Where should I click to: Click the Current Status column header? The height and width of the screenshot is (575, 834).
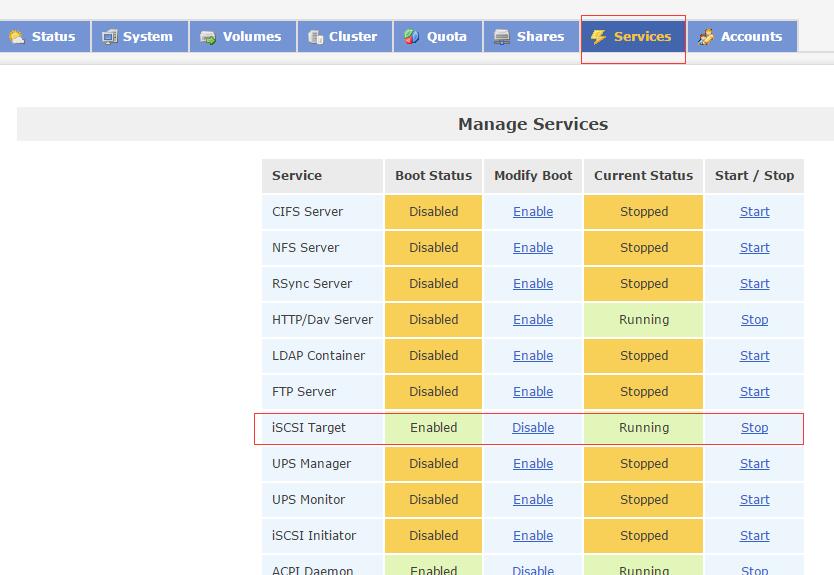click(x=644, y=176)
